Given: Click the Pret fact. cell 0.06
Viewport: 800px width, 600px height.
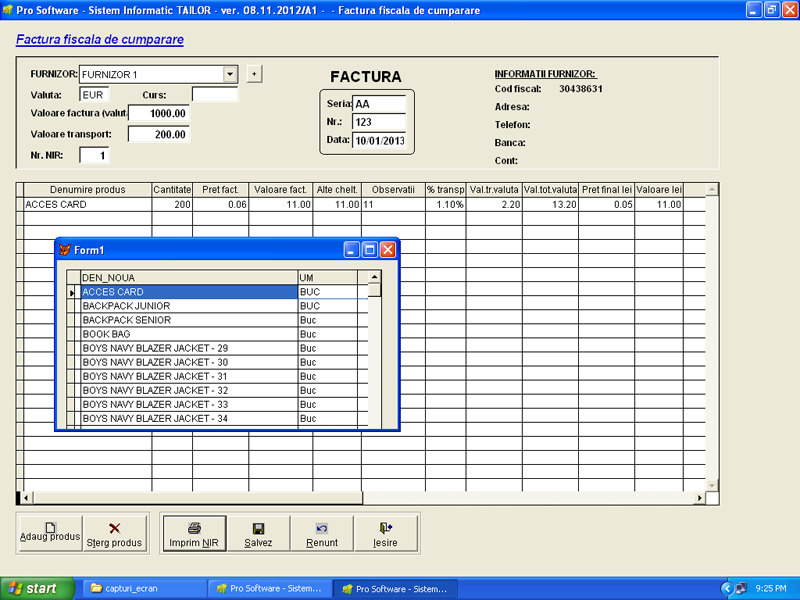Looking at the screenshot, I should pos(220,205).
